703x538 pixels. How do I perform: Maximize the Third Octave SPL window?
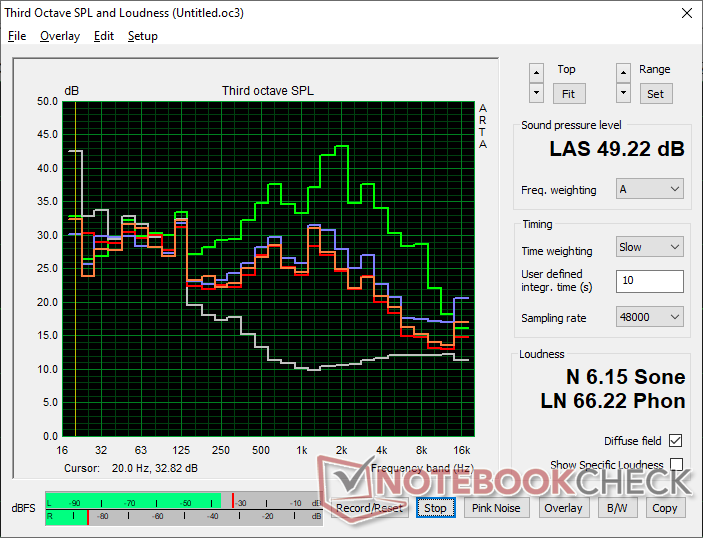(641, 14)
